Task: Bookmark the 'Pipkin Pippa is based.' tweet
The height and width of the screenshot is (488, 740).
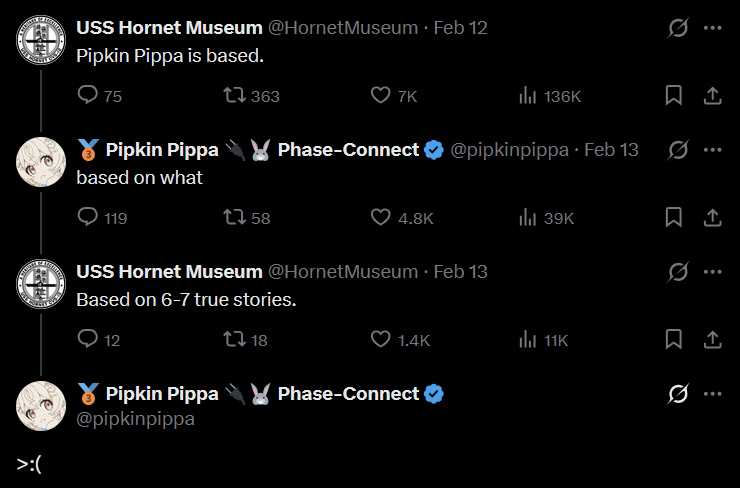Action: (x=674, y=96)
